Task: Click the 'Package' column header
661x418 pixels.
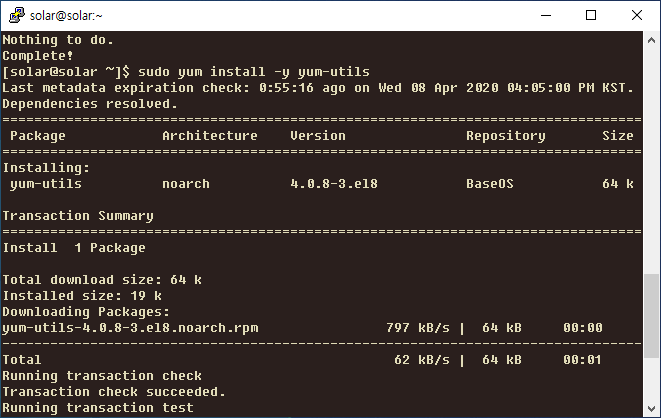Action: click(x=38, y=136)
